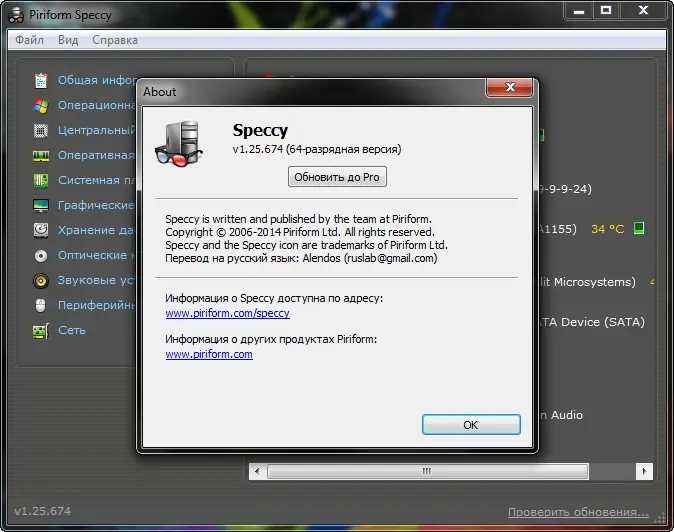Minimize the Piriform Speccy window
The height and width of the screenshot is (532, 674).
tap(579, 10)
